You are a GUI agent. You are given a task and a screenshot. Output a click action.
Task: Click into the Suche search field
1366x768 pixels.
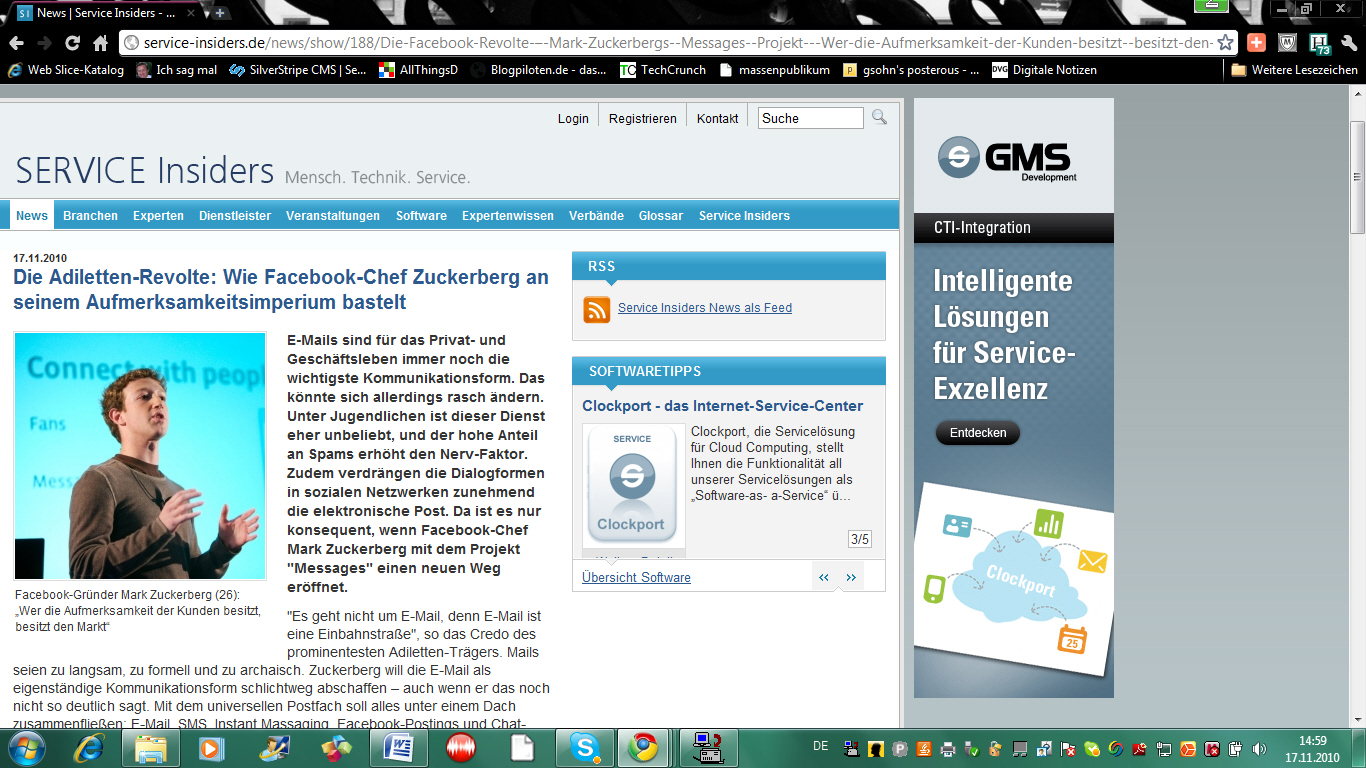click(x=809, y=118)
